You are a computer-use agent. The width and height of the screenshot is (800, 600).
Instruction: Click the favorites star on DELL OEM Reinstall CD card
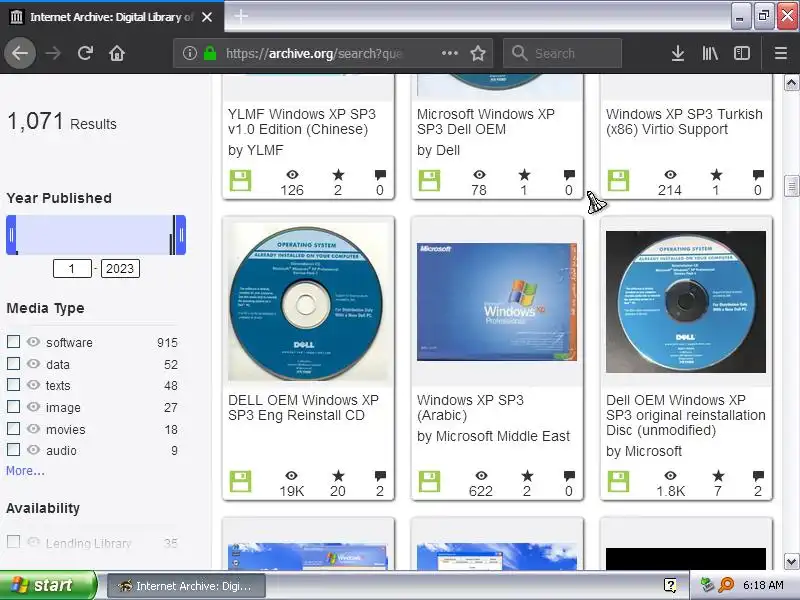[x=338, y=476]
